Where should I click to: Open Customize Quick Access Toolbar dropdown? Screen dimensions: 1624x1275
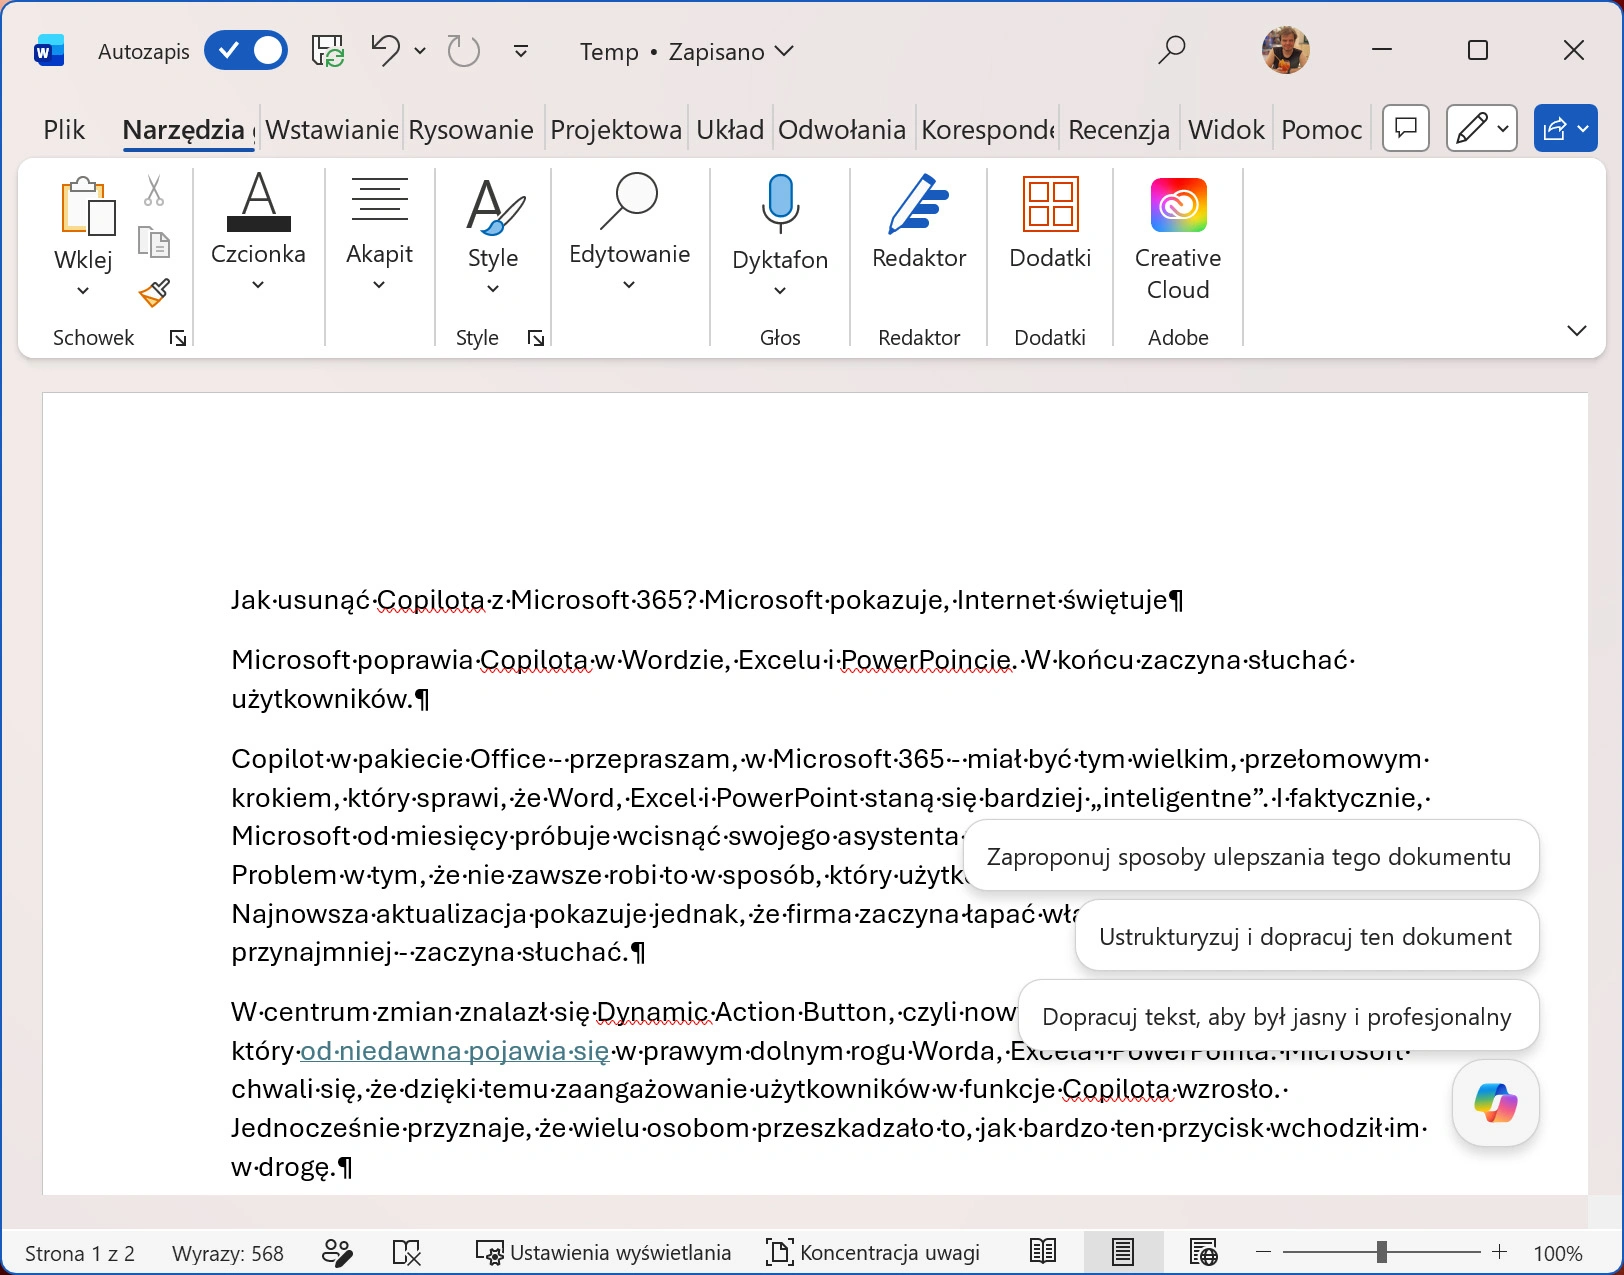(x=521, y=51)
